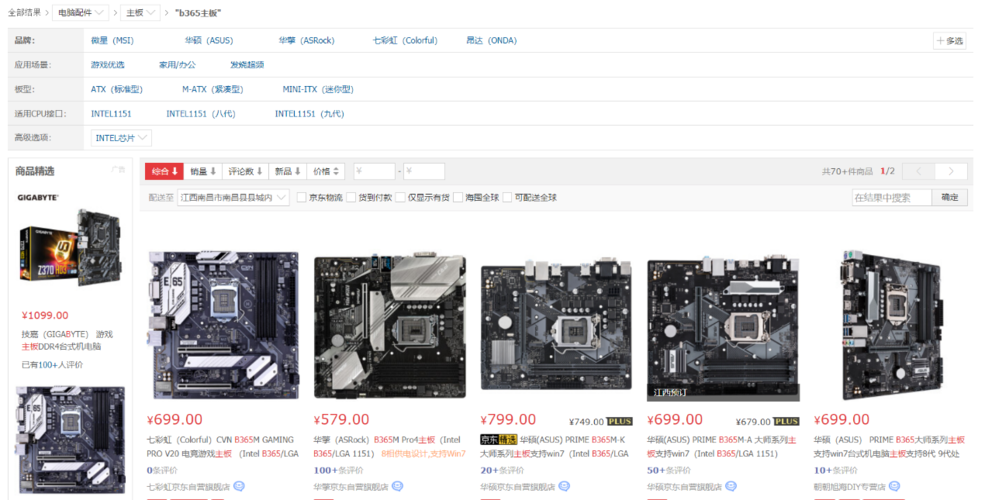This screenshot has height=500, width=985.
Task: Filter by INTEL1151 (八代) socket
Action: coord(201,114)
